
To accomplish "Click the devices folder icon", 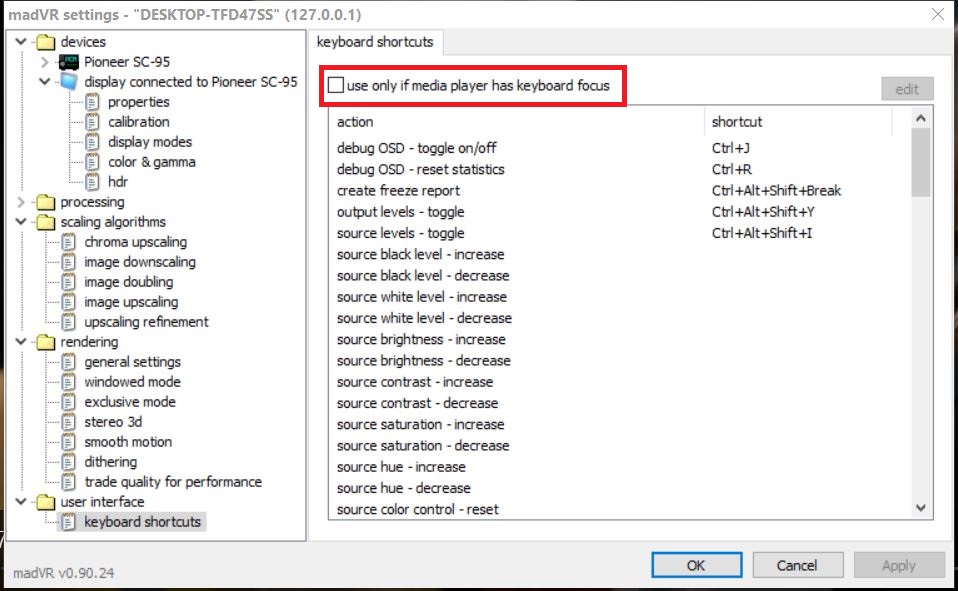I will coord(45,42).
